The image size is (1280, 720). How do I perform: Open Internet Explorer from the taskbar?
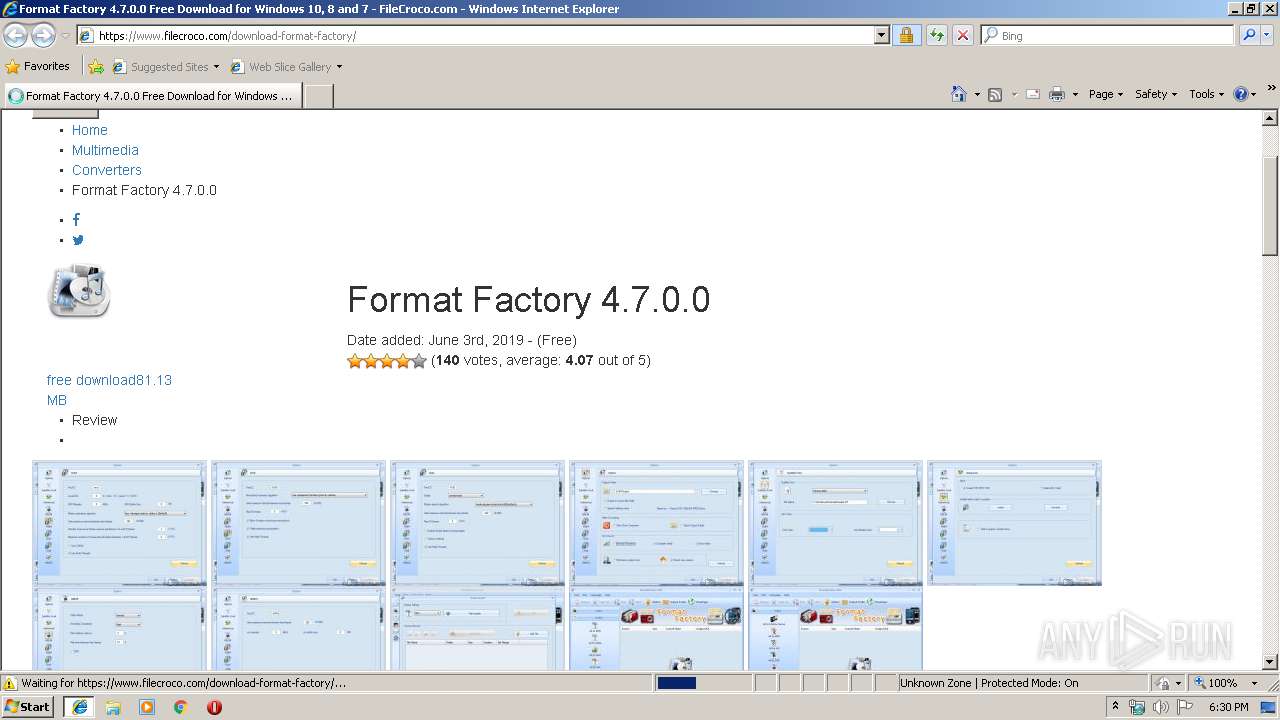pyautogui.click(x=79, y=707)
